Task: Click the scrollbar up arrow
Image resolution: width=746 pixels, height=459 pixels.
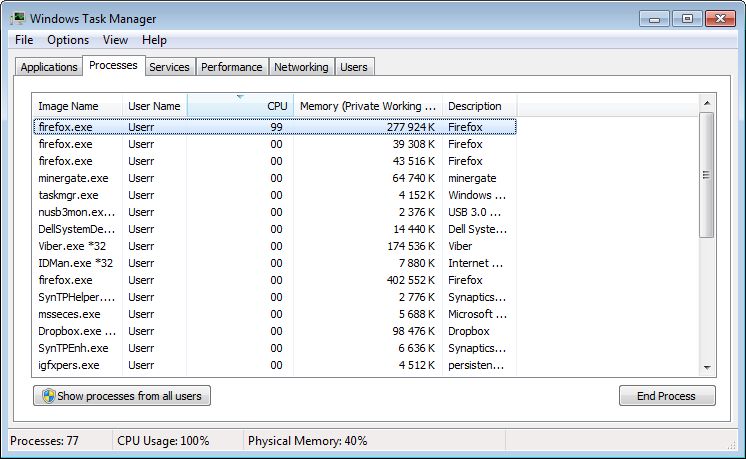Action: pos(707,103)
